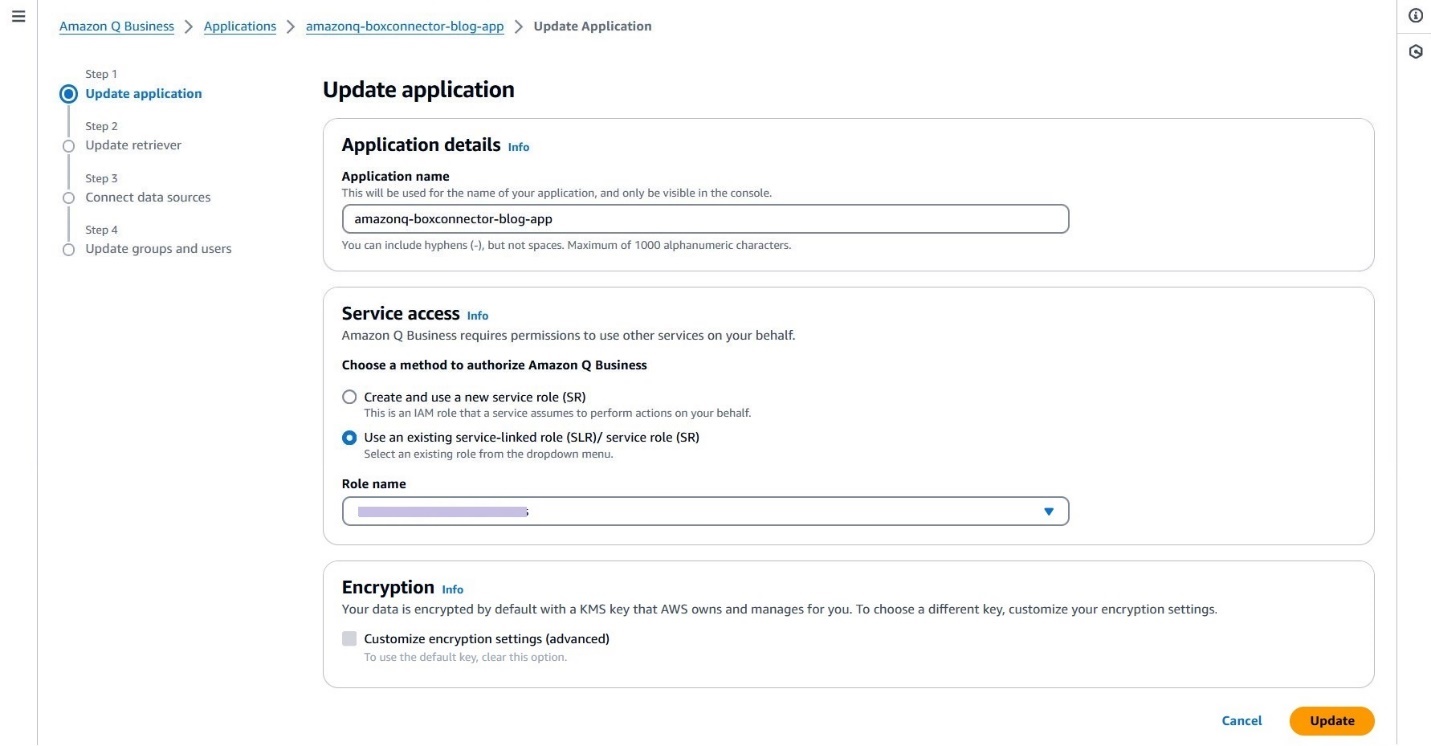Image resolution: width=1431 pixels, height=746 pixels.
Task: Open Info link next to Application details
Action: pos(518,147)
